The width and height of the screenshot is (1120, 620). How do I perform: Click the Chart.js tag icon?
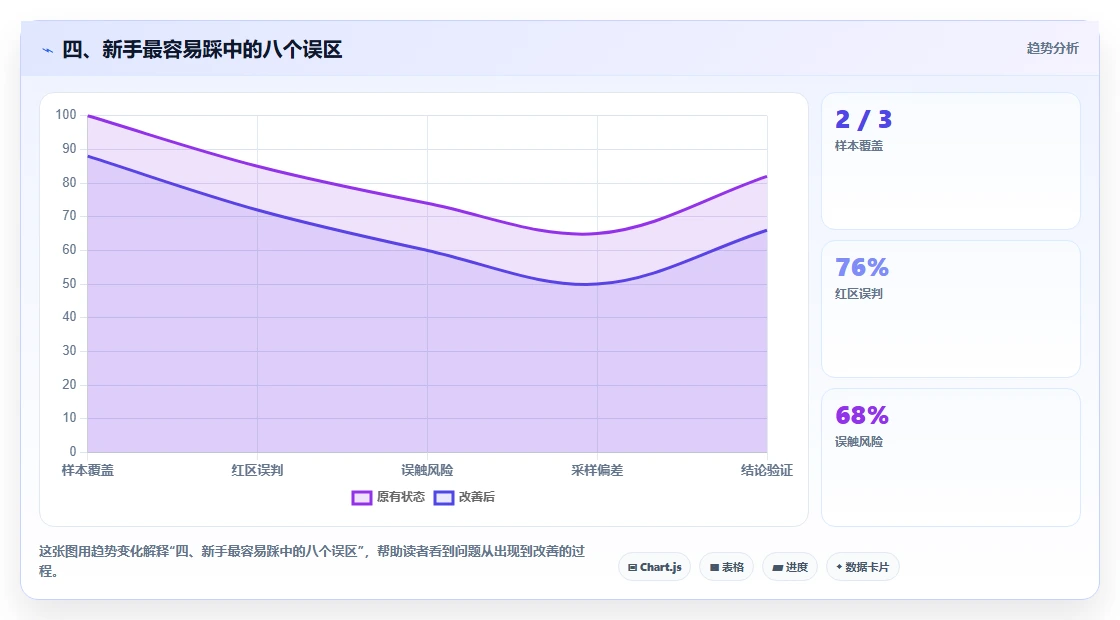tap(632, 568)
